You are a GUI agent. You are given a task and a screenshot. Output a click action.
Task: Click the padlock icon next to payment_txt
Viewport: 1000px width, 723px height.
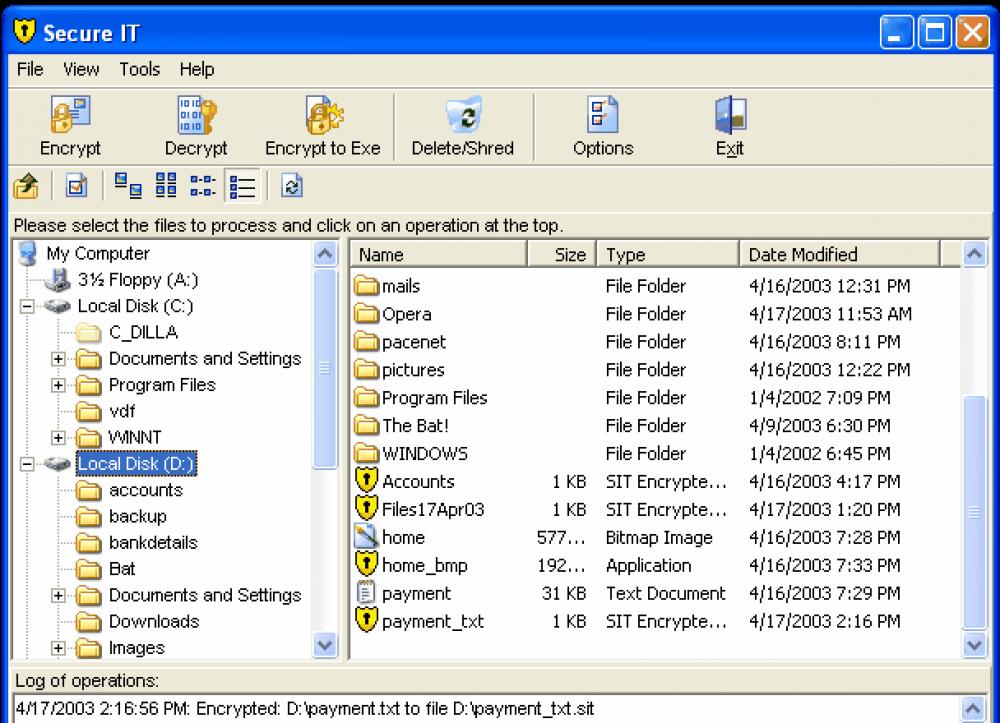[x=368, y=621]
